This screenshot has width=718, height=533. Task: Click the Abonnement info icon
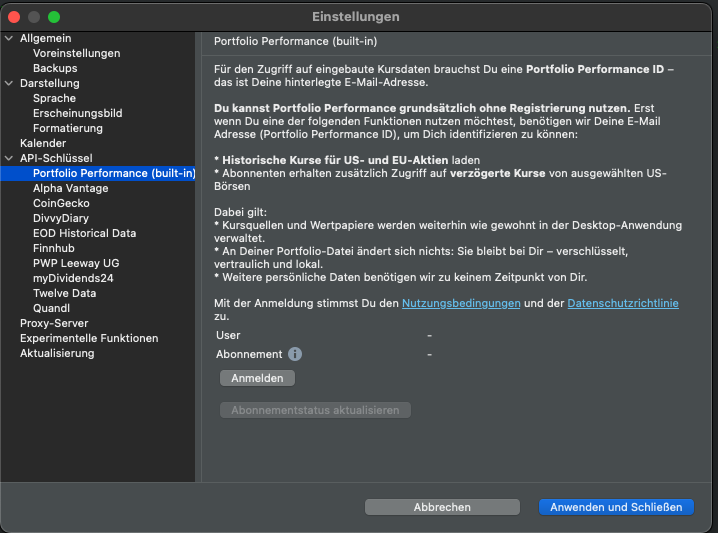click(295, 354)
